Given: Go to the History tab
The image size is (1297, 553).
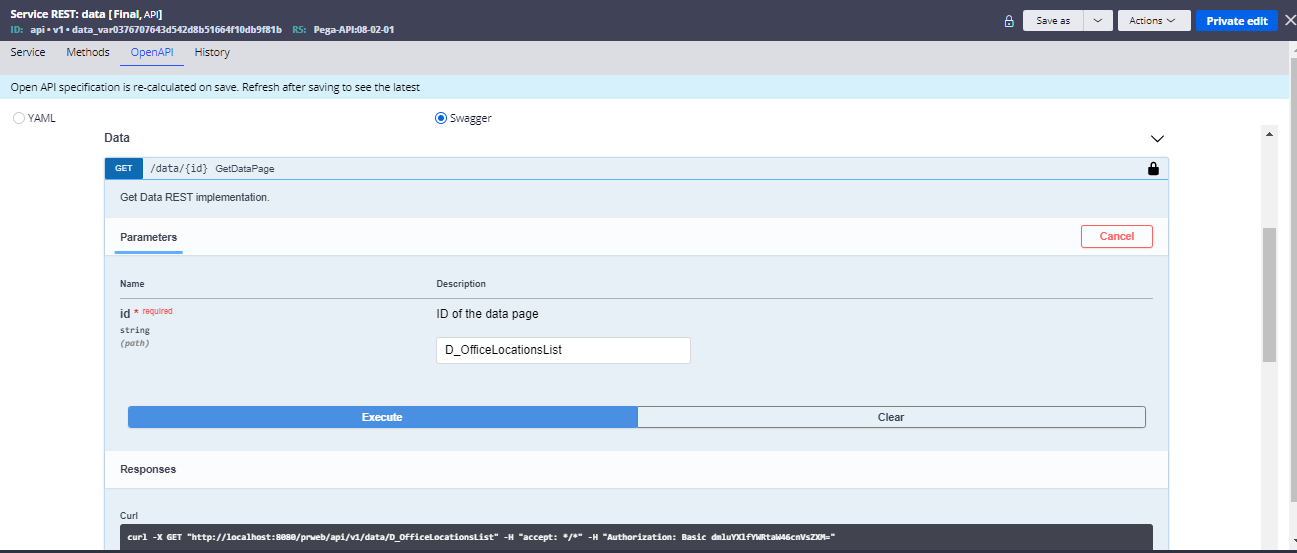Looking at the screenshot, I should pyautogui.click(x=212, y=52).
